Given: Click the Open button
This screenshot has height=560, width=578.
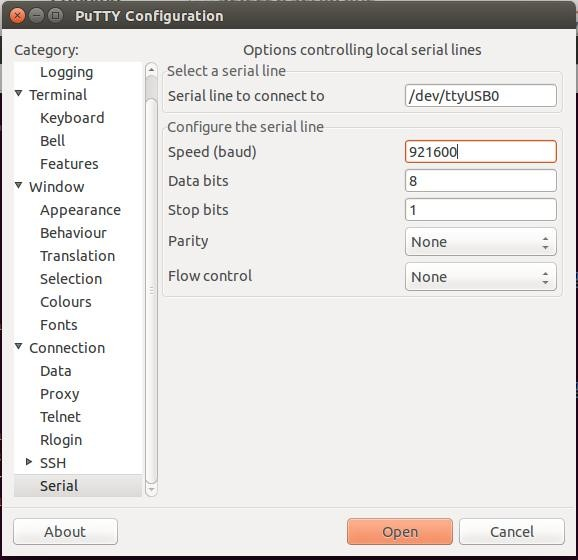Looking at the screenshot, I should (400, 532).
